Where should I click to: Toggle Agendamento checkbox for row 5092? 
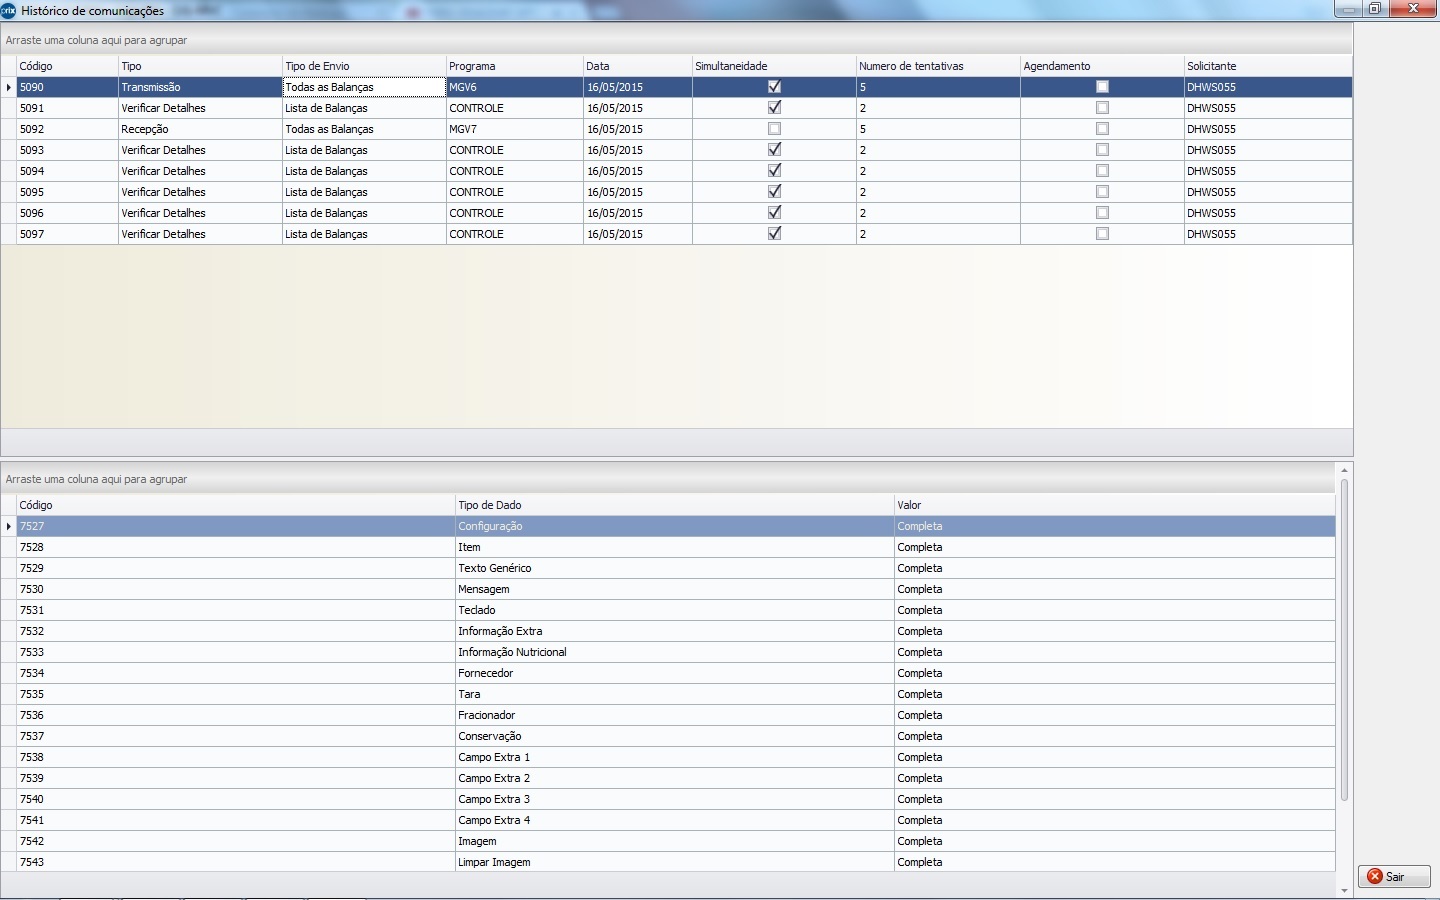click(1102, 129)
